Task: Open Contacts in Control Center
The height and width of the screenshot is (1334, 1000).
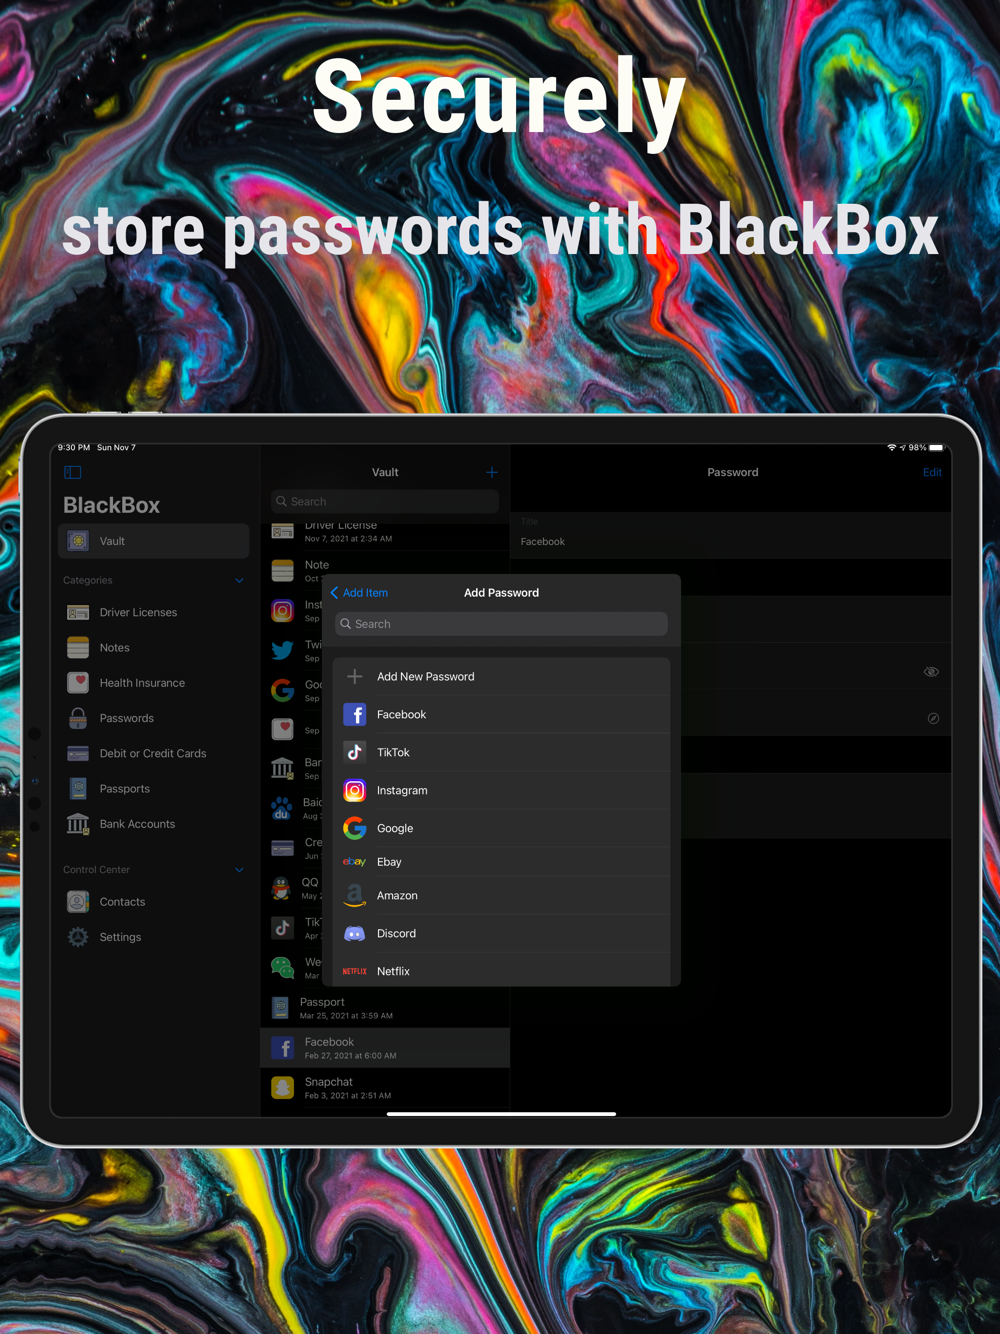Action: (154, 902)
